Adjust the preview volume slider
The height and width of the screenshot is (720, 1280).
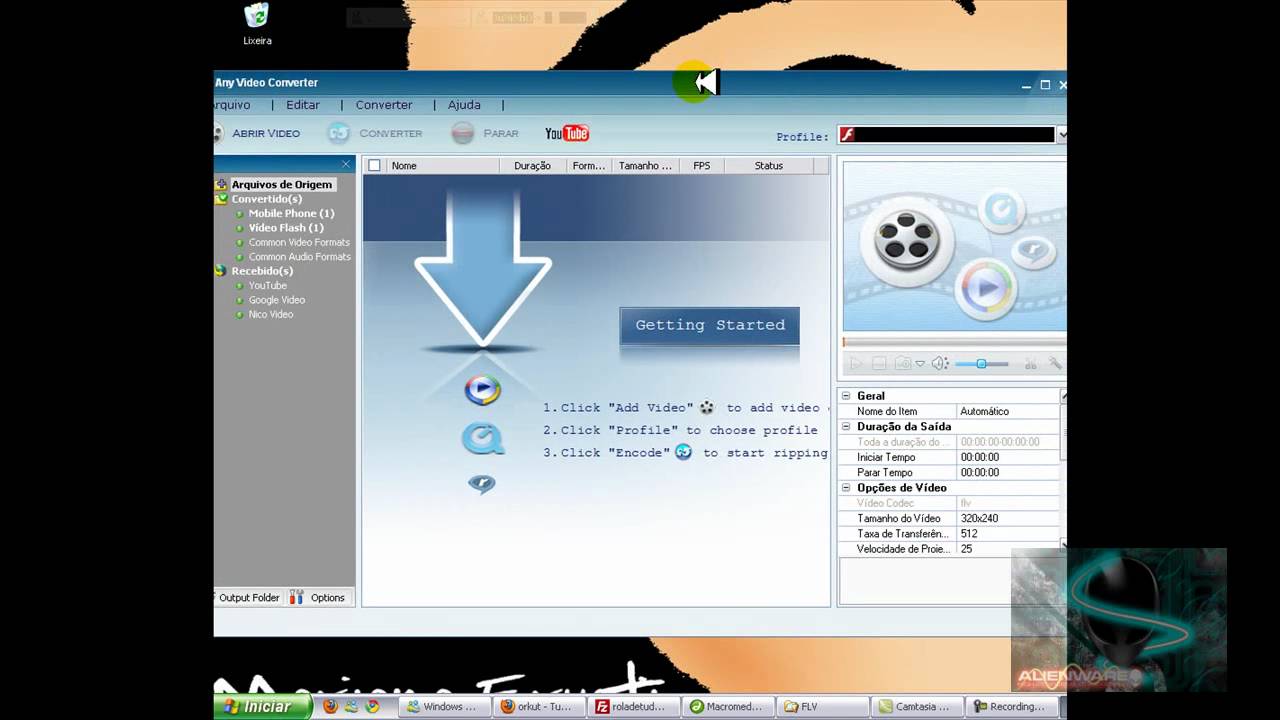click(x=982, y=364)
